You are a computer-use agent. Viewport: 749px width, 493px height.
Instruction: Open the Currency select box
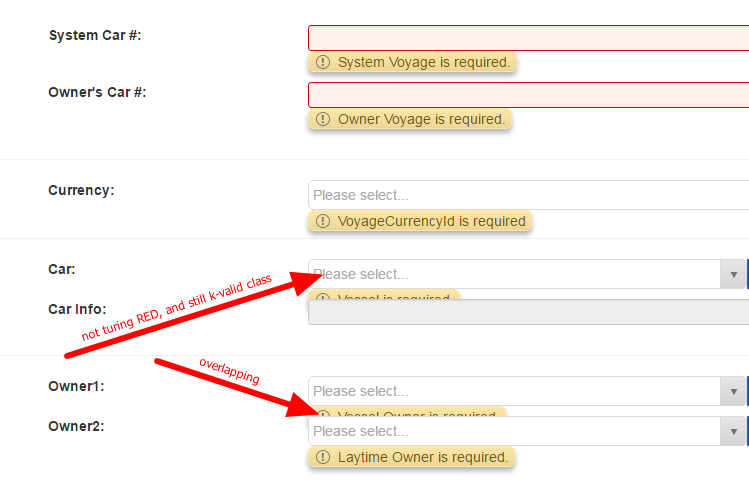pos(528,195)
